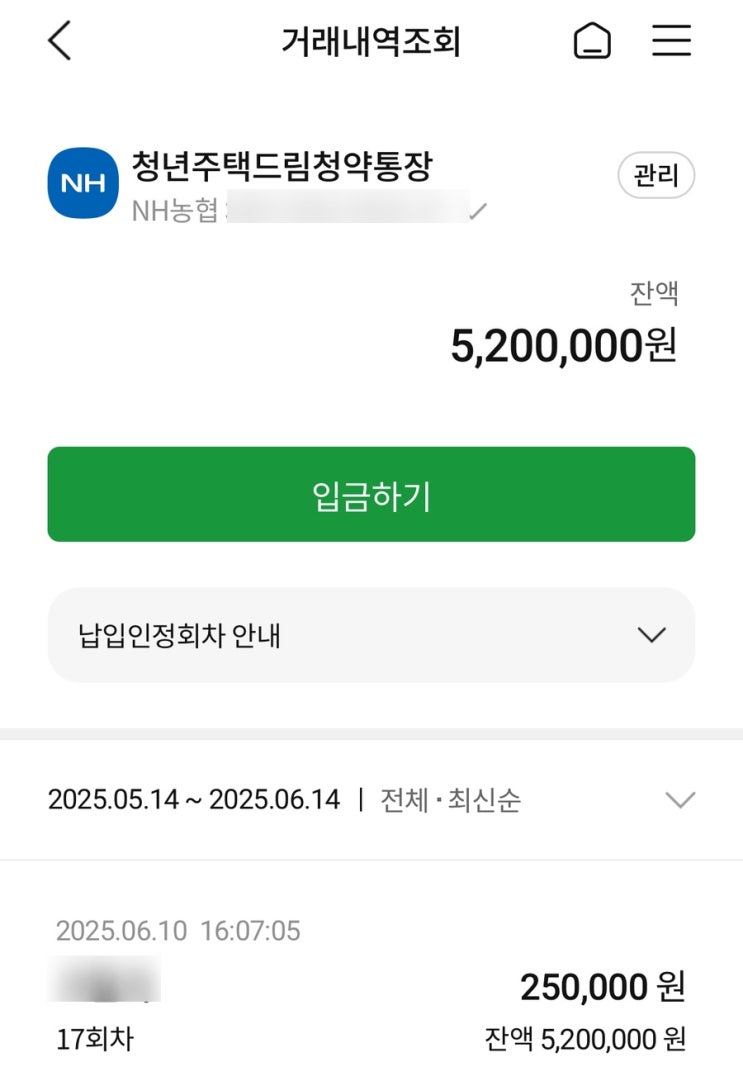This screenshot has width=743, height=1081.
Task: Tap the back arrow in the header
Action: [60, 41]
